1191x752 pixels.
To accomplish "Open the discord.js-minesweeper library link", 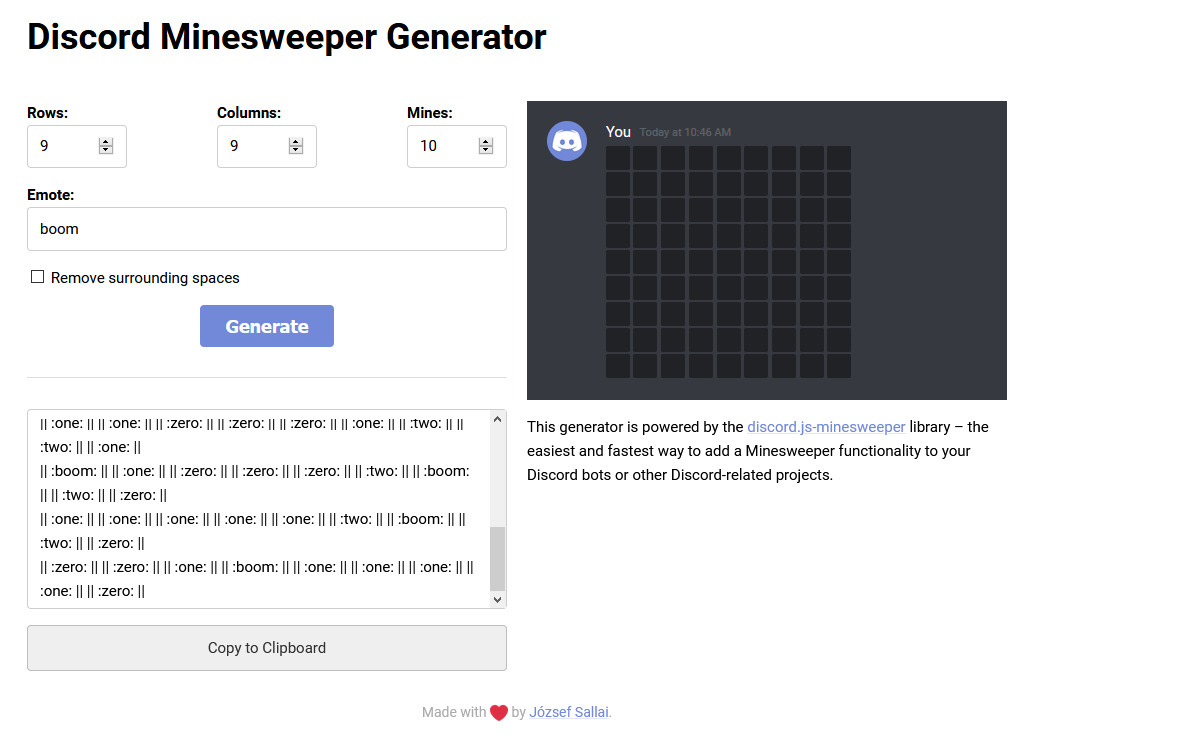I will (826, 426).
